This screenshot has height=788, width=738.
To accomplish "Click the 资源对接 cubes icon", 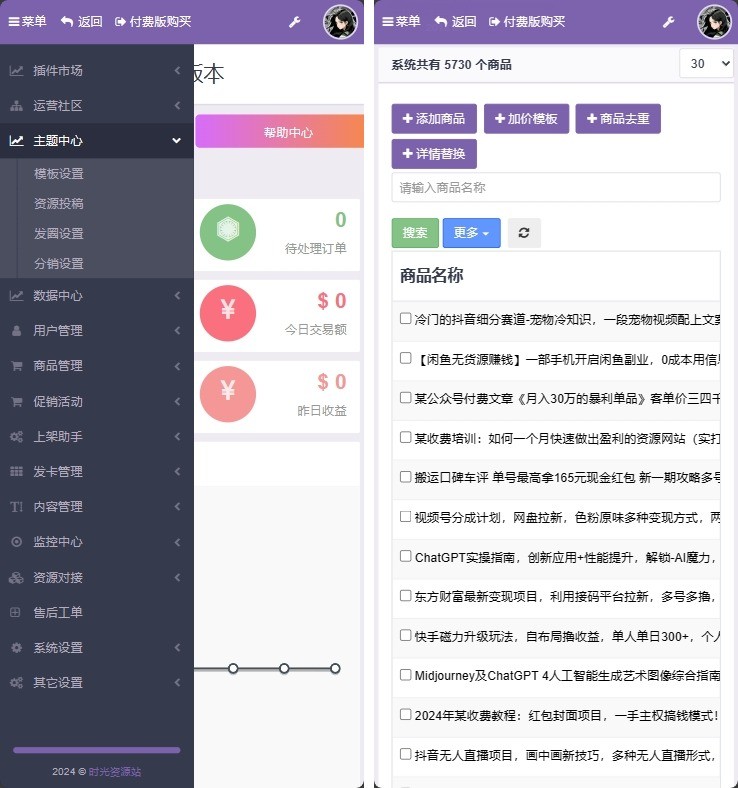I will pyautogui.click(x=16, y=578).
